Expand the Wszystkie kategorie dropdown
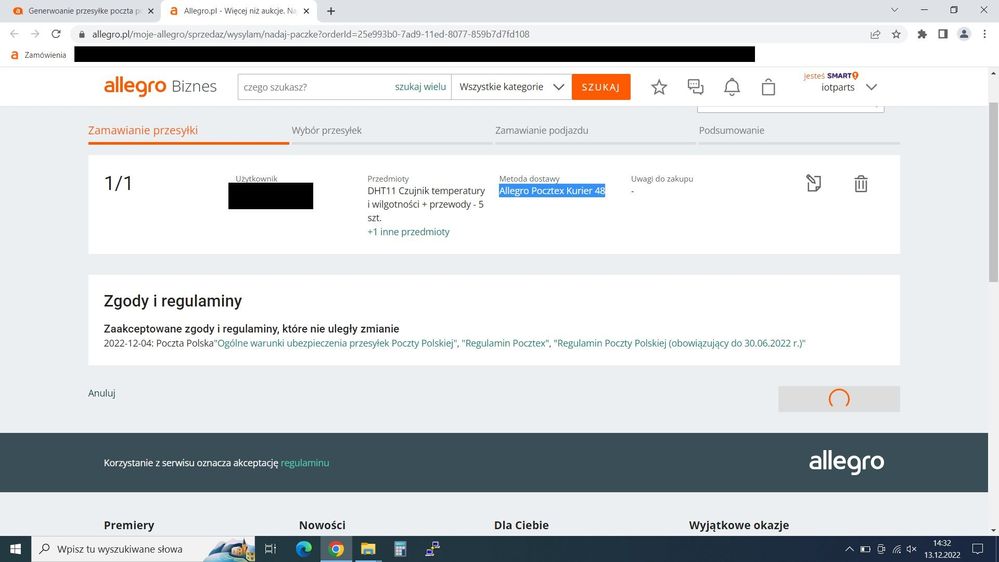999x562 pixels. (512, 87)
